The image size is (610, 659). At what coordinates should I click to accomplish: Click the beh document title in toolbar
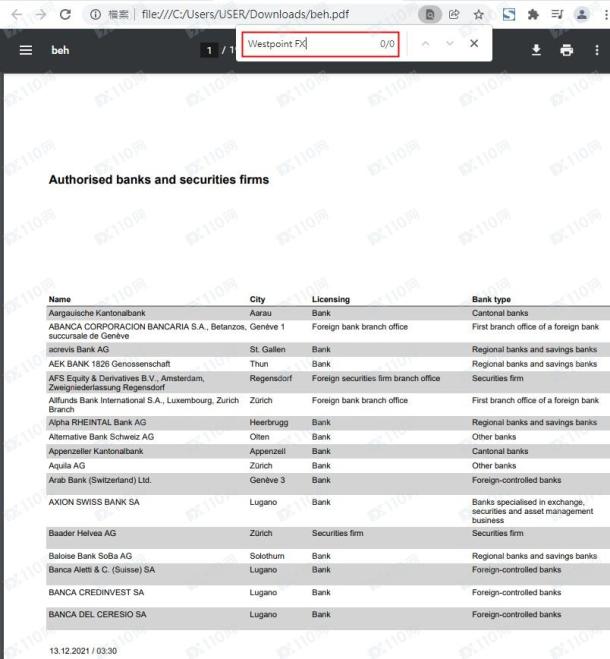pyautogui.click(x=60, y=50)
